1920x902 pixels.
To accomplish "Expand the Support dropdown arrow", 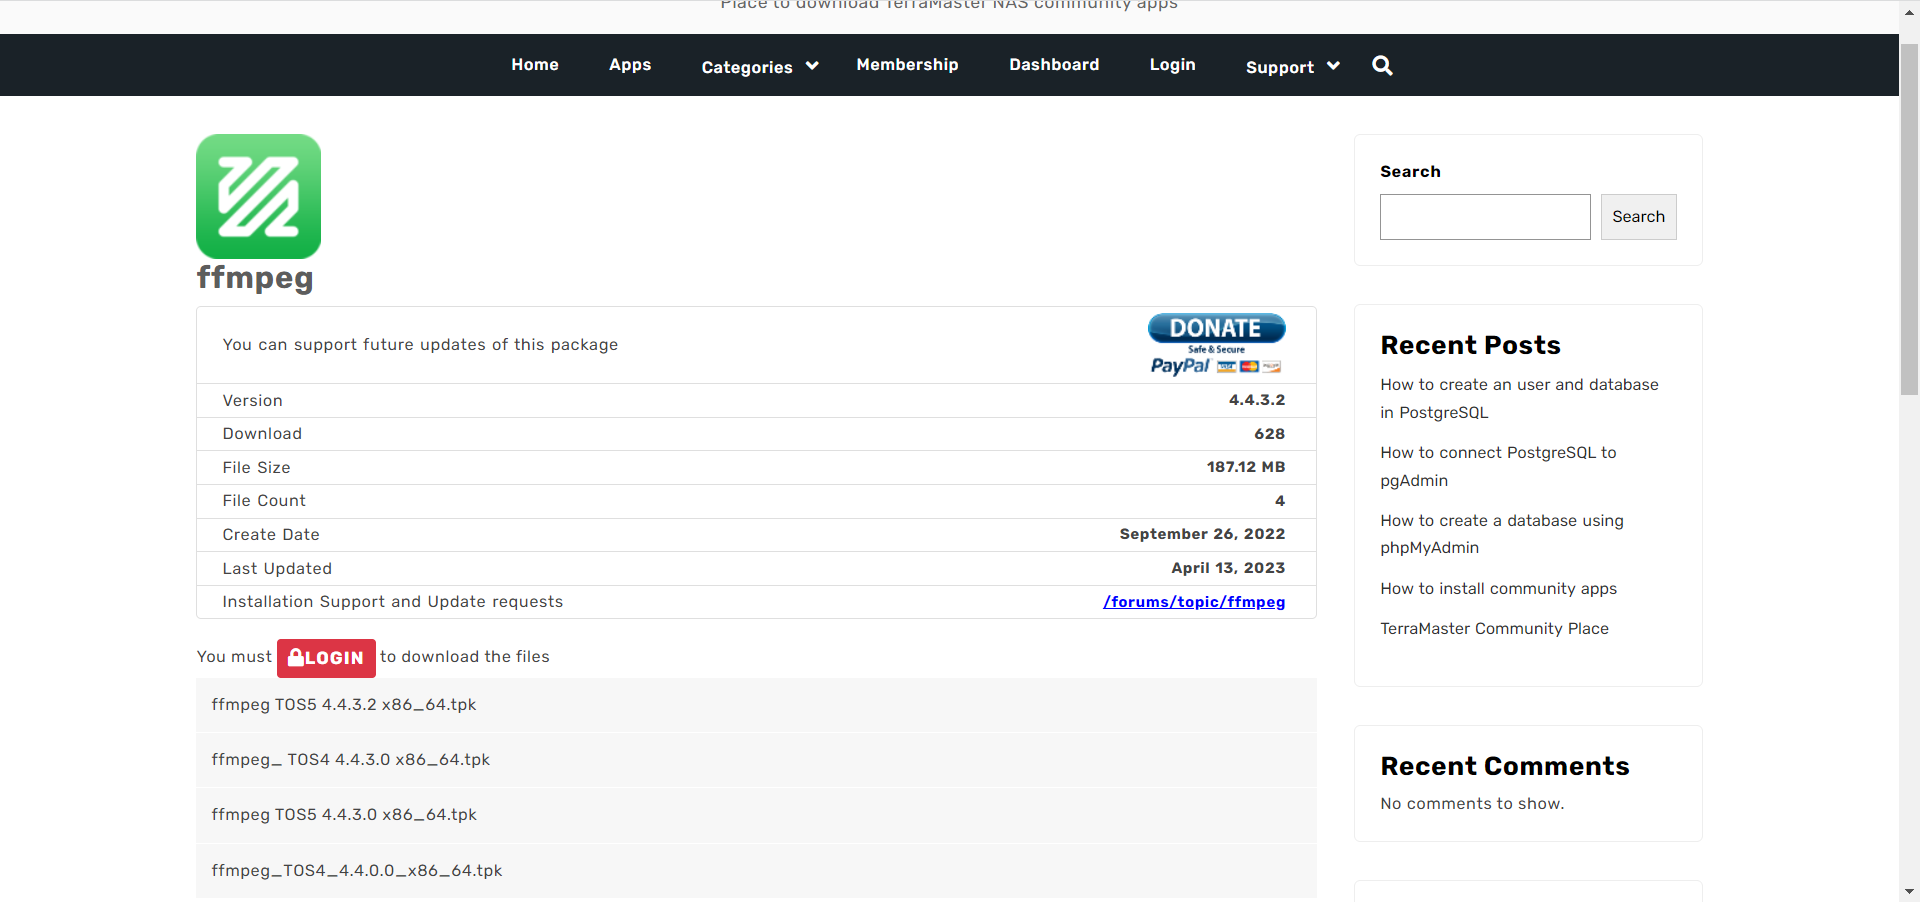I will tap(1333, 66).
